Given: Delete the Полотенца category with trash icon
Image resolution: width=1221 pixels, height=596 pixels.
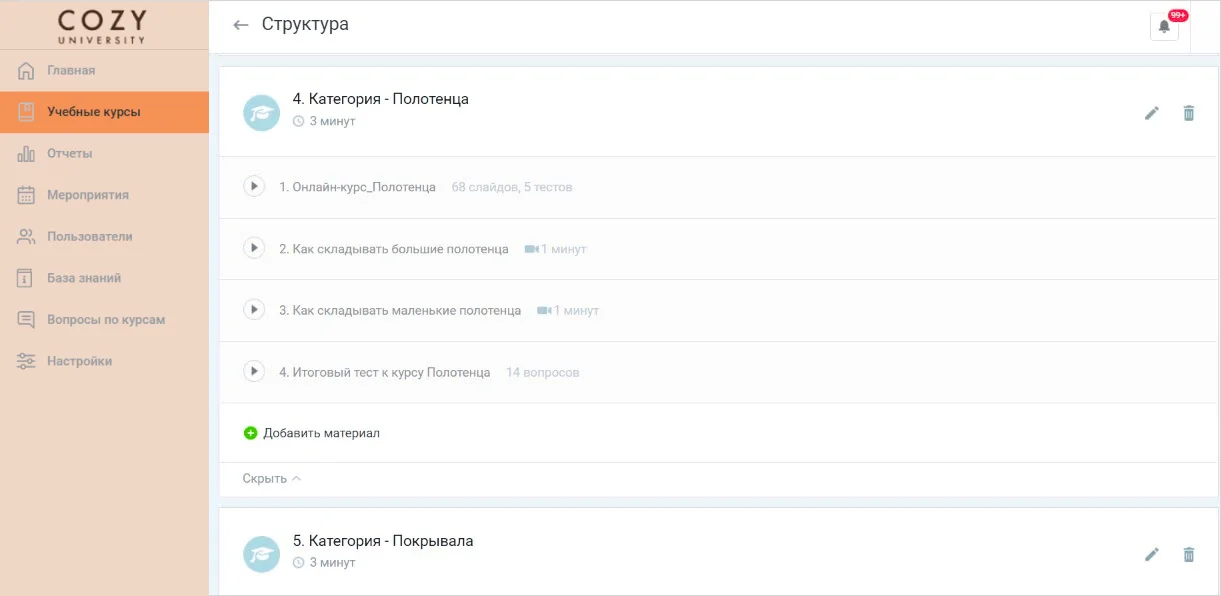Looking at the screenshot, I should pos(1188,113).
